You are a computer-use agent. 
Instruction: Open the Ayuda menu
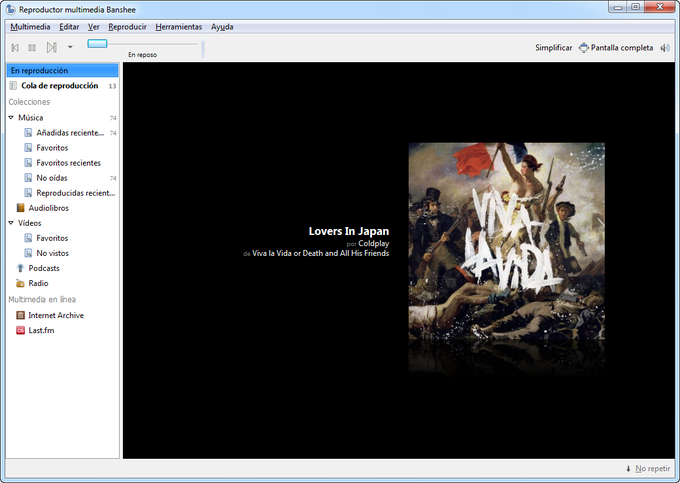222,27
